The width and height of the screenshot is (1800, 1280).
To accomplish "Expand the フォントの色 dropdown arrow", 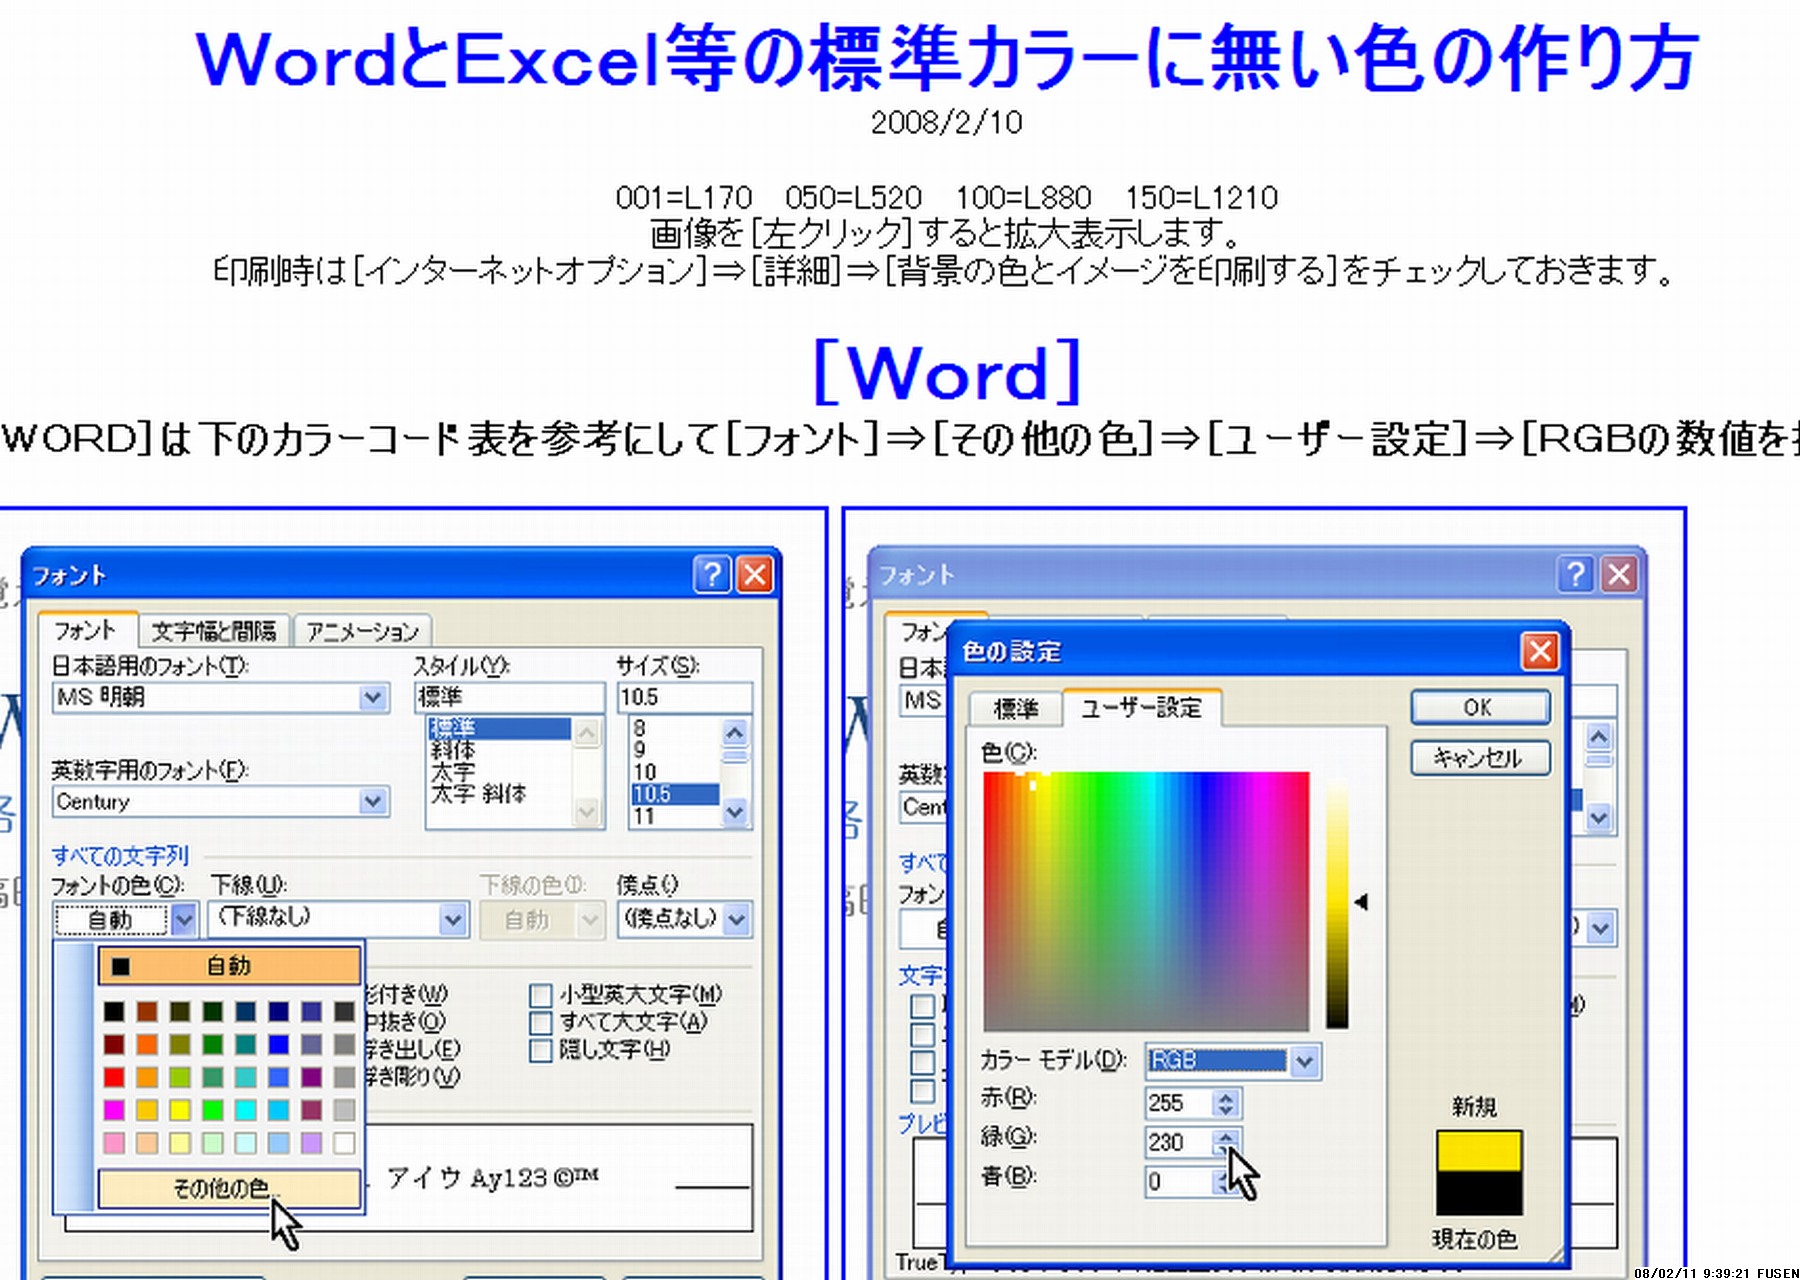I will (183, 919).
